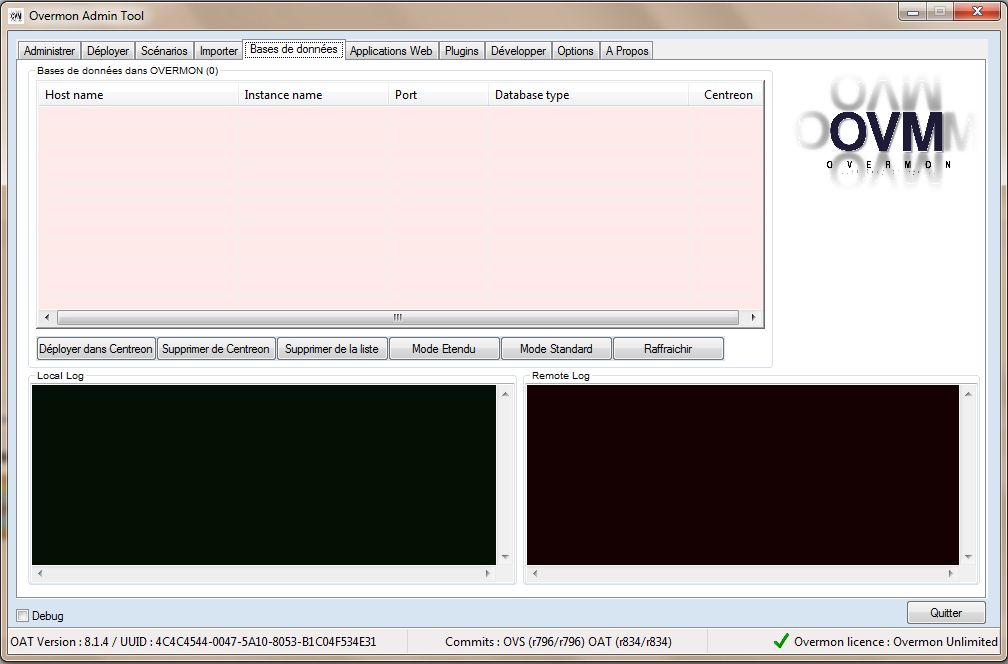Viewport: 1008px width, 664px height.
Task: Sort by Centreon column header
Action: pos(726,94)
